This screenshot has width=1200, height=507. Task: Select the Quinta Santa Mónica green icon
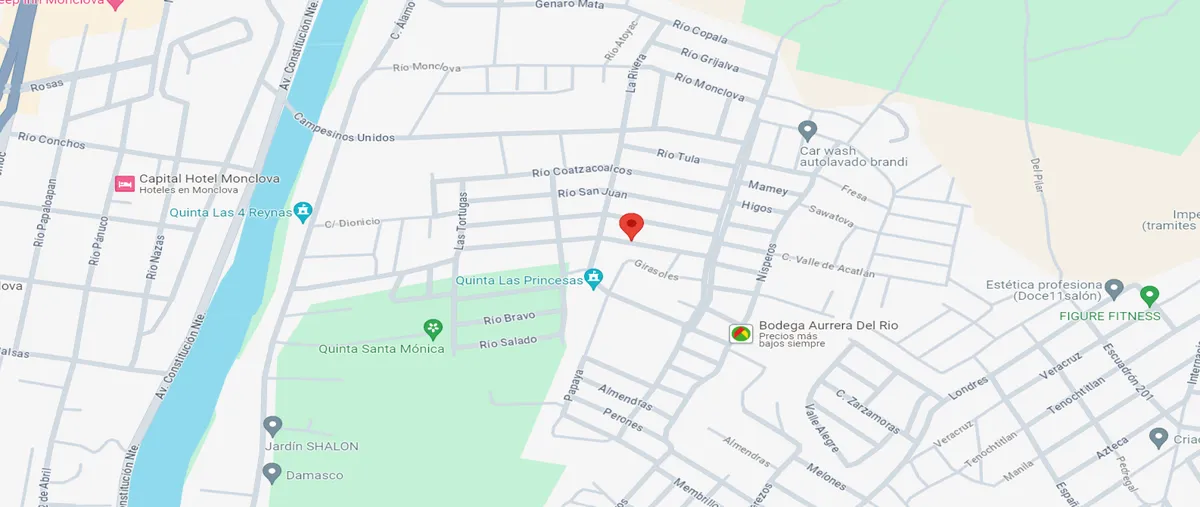(433, 329)
